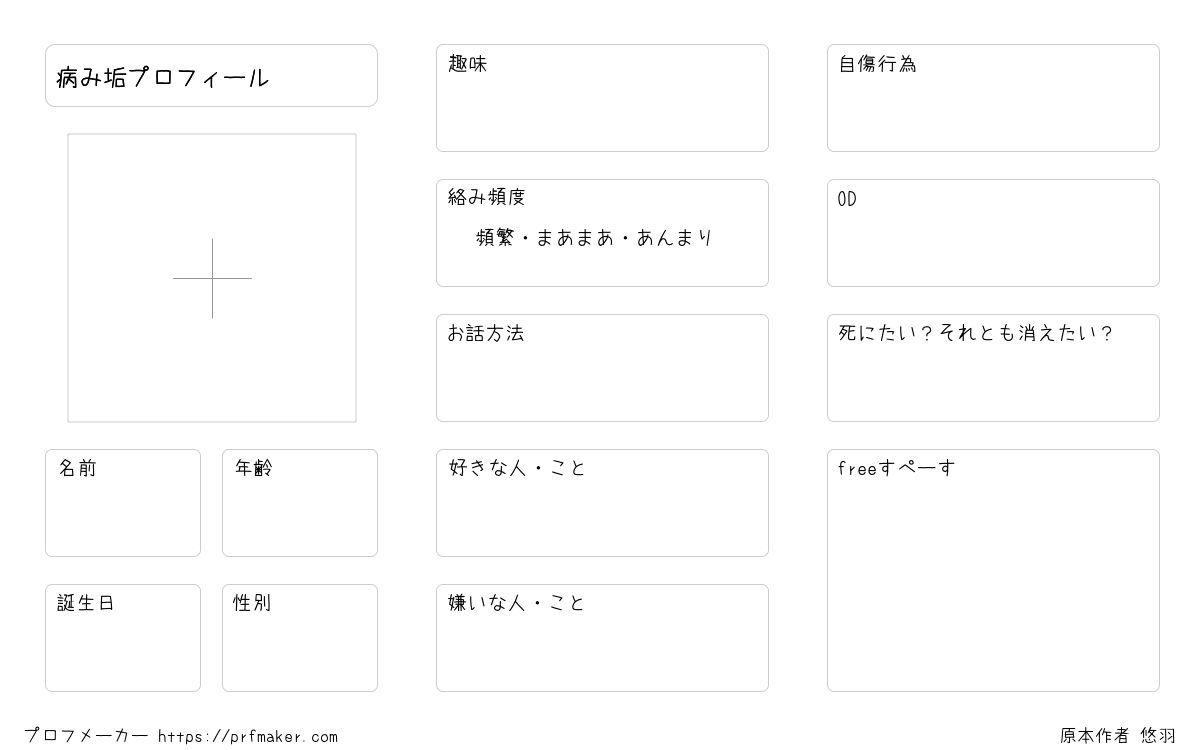Click the 好きな人・こと box
Screen dimensions: 1200x750
click(x=602, y=503)
